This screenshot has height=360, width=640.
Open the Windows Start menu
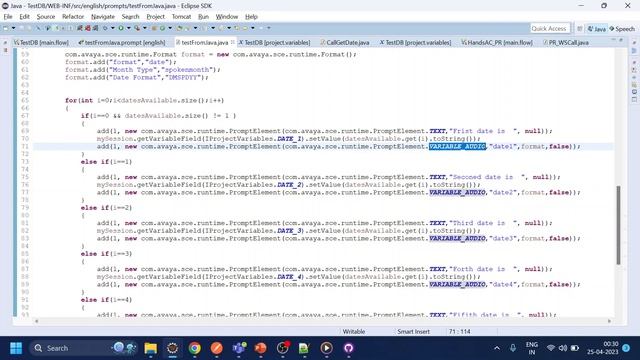click(x=16, y=348)
